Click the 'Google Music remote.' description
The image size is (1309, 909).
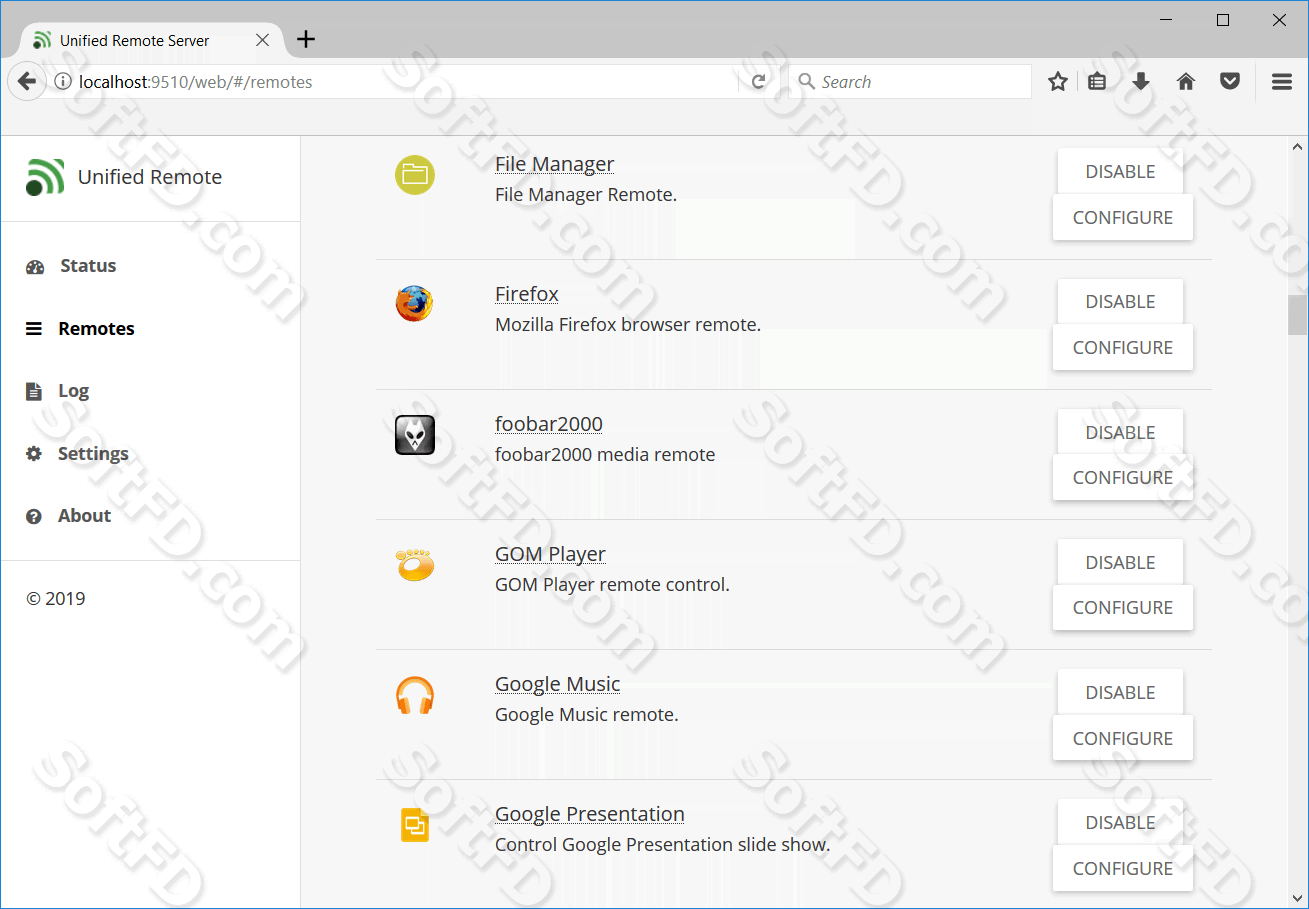tap(587, 715)
